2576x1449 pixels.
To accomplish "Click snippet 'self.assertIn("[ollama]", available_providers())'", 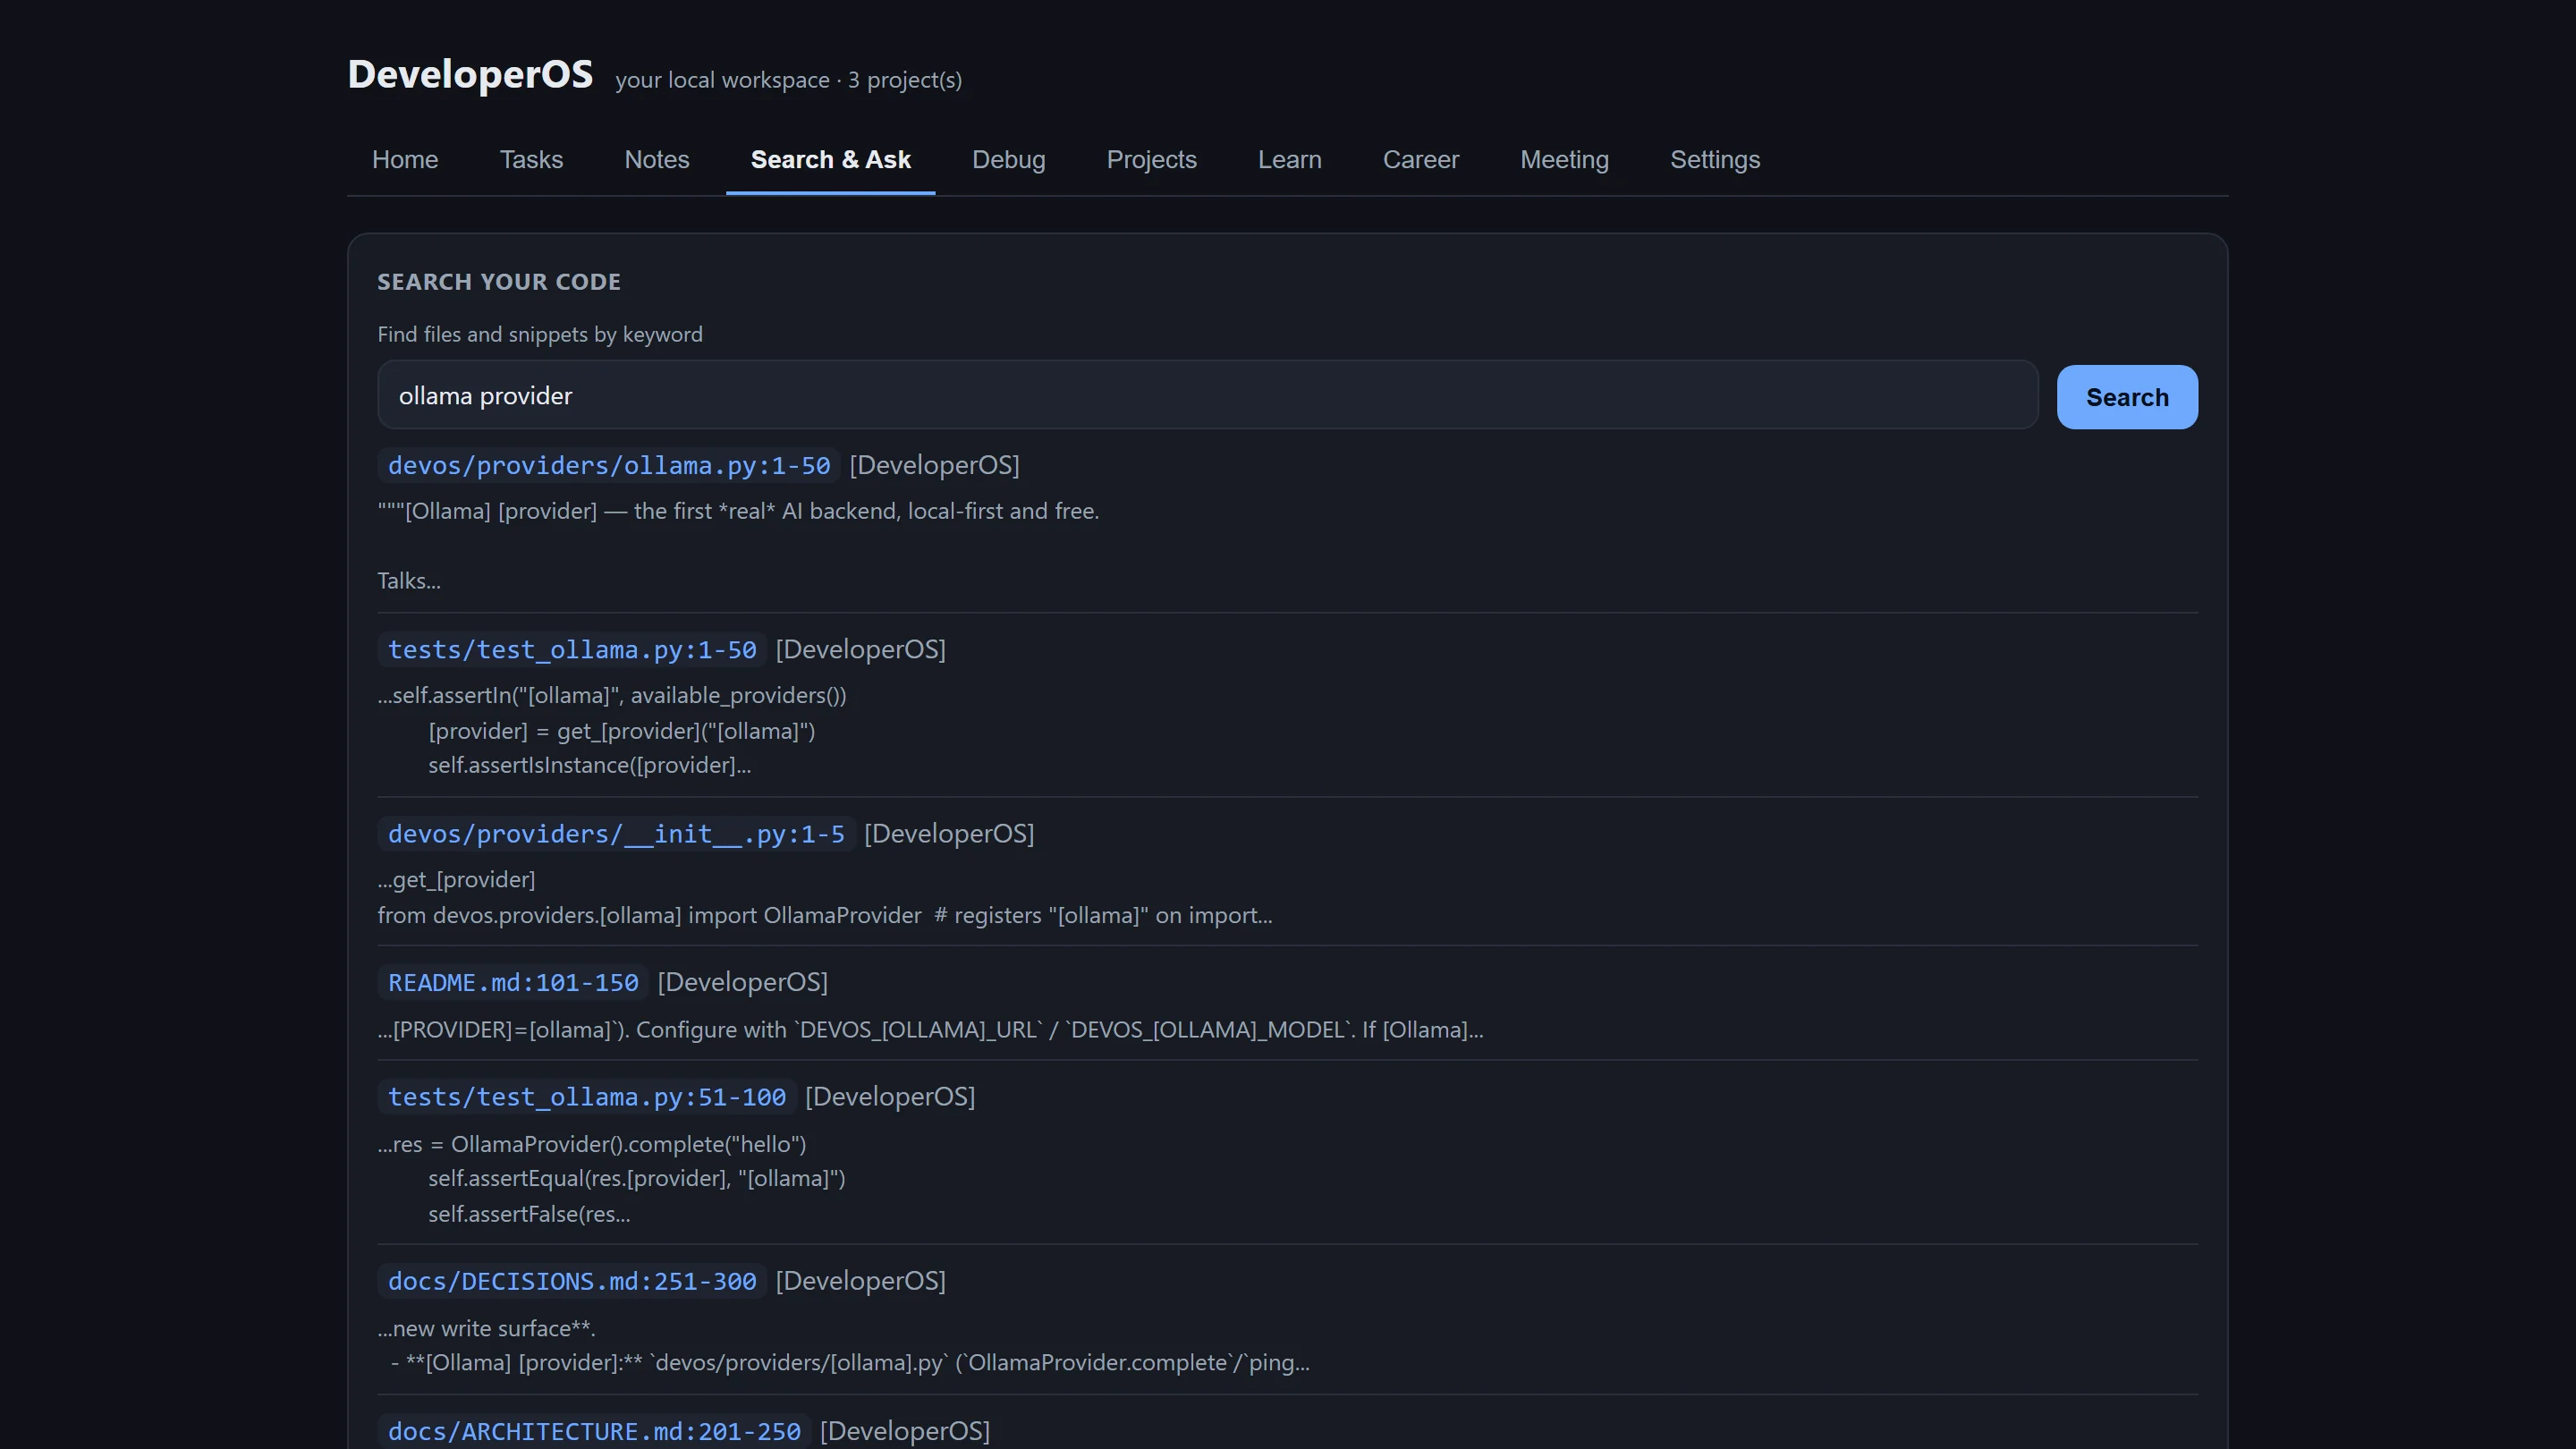I will 612,695.
